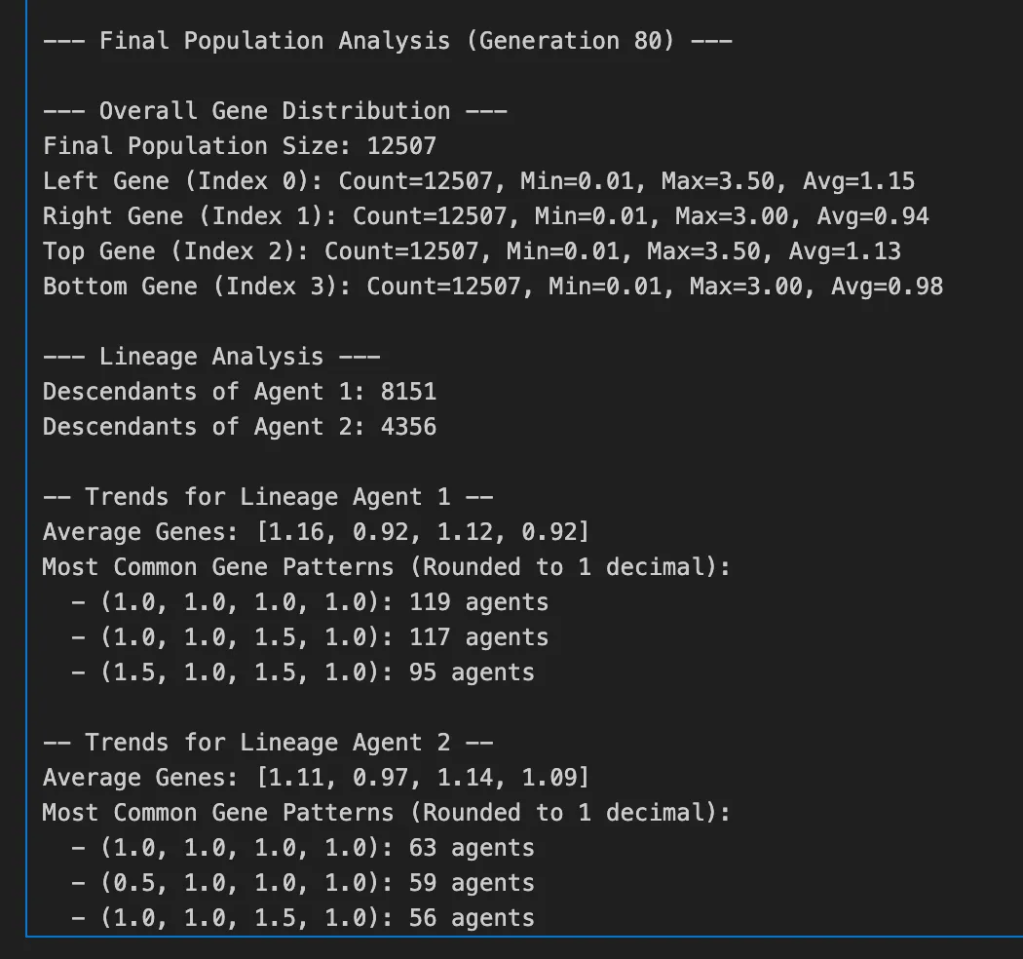The image size is (1023, 959).
Task: Click the Lineage Analysis heading
Action: pyautogui.click(x=211, y=357)
